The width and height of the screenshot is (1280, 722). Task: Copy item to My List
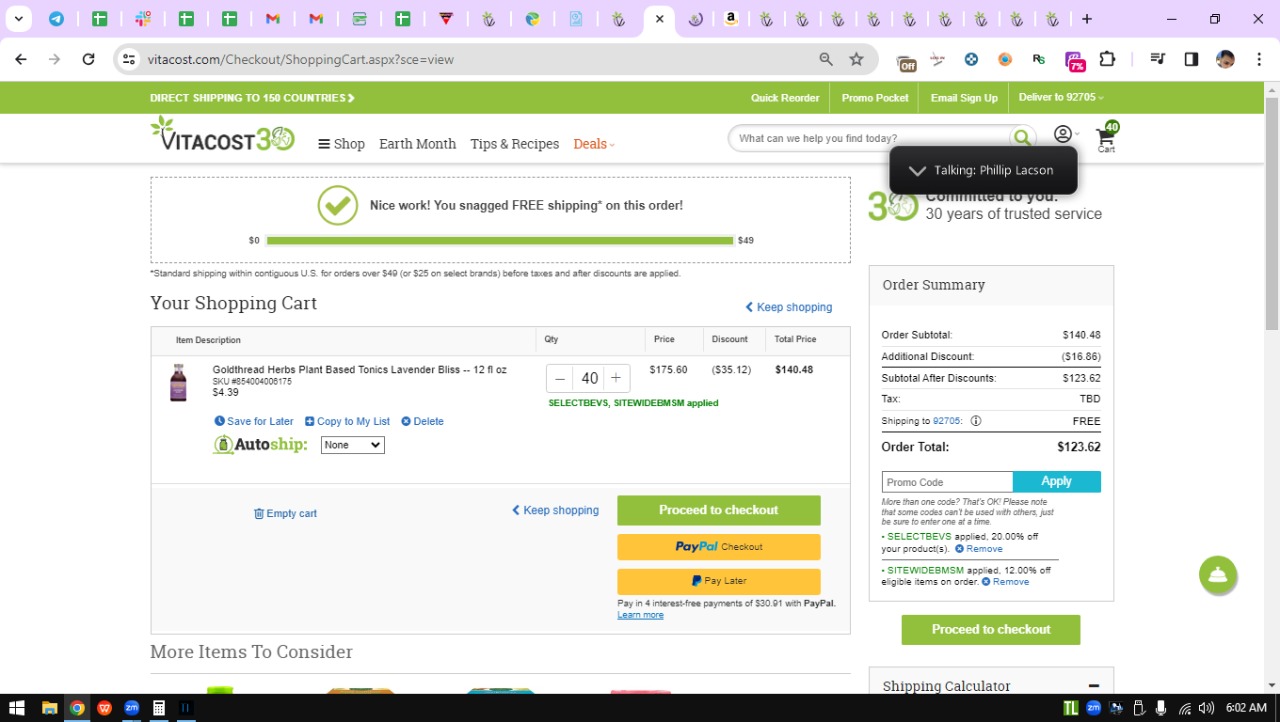(x=347, y=421)
